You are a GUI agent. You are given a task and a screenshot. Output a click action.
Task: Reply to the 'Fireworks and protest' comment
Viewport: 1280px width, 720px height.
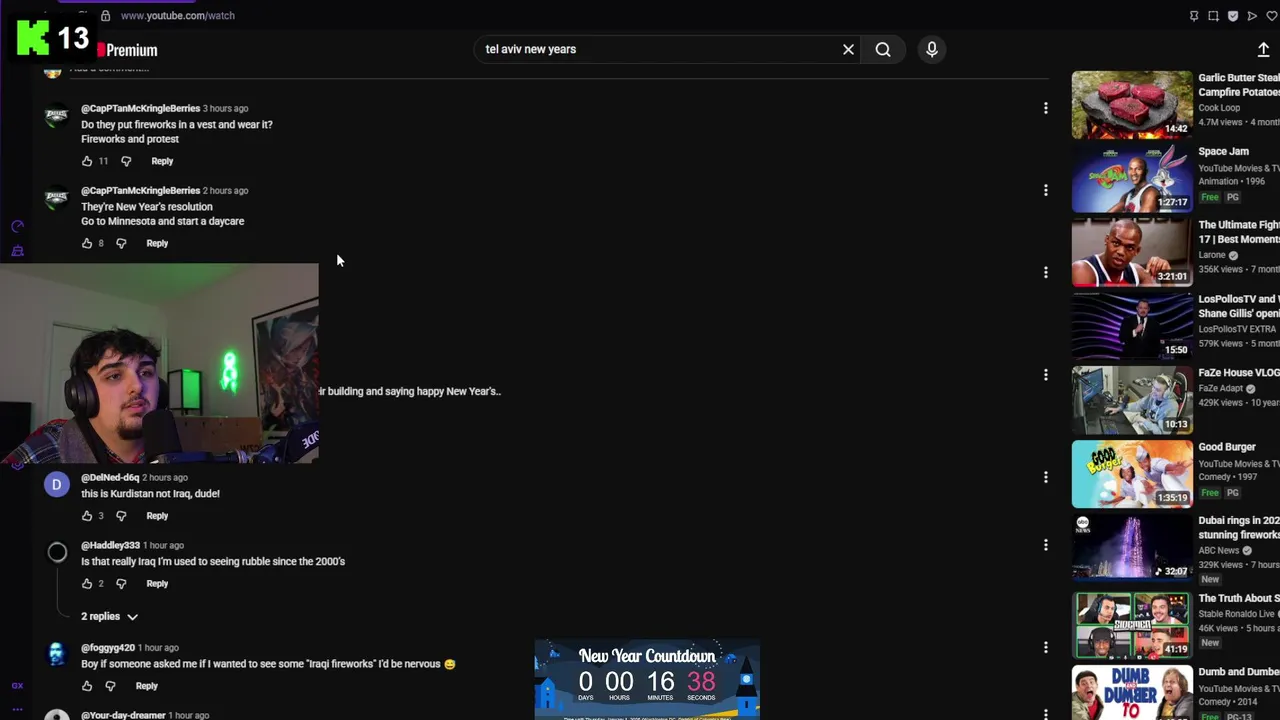tap(162, 161)
